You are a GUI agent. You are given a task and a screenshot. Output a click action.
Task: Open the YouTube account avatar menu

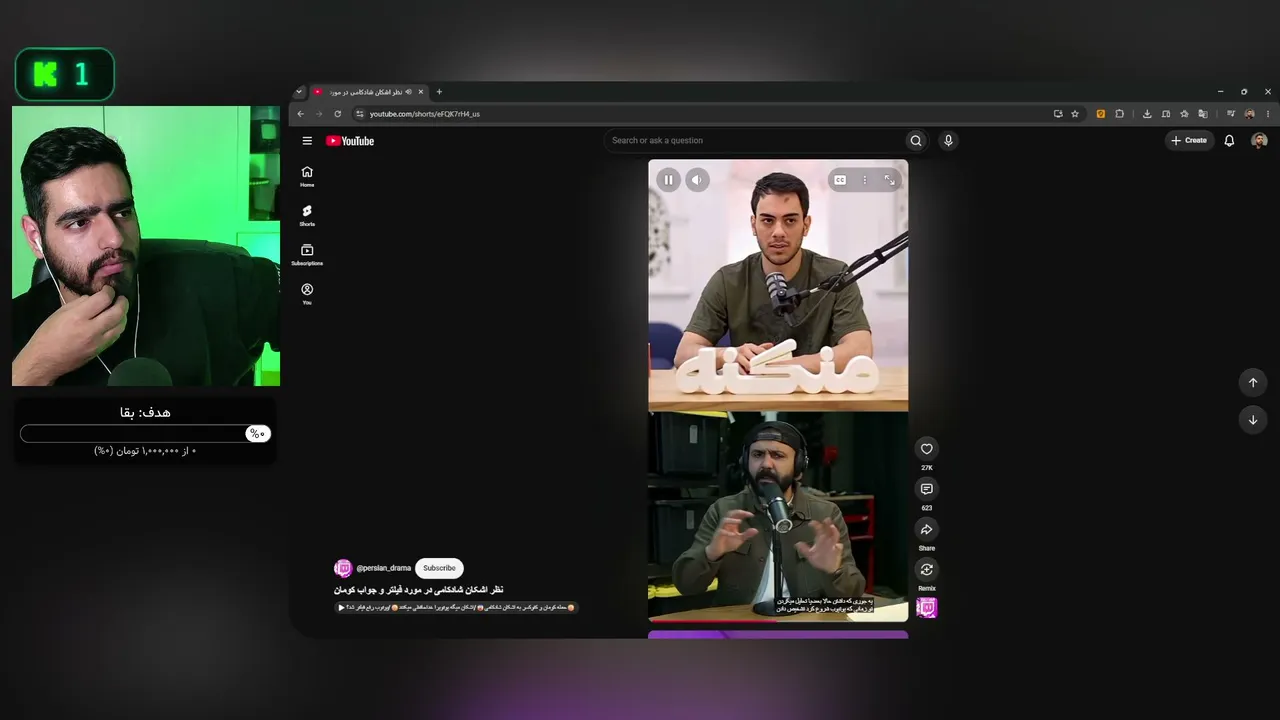pyautogui.click(x=1259, y=141)
